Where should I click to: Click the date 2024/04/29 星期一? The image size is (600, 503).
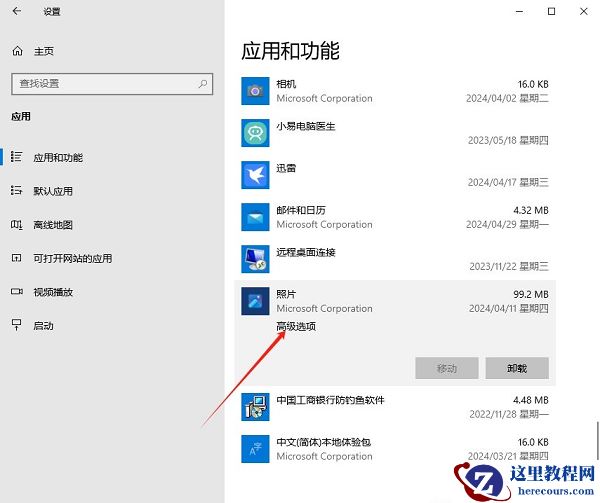(507, 225)
